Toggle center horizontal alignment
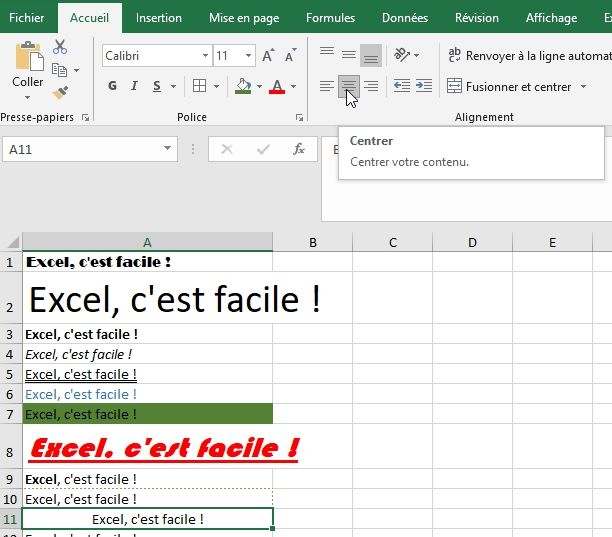 pyautogui.click(x=349, y=86)
